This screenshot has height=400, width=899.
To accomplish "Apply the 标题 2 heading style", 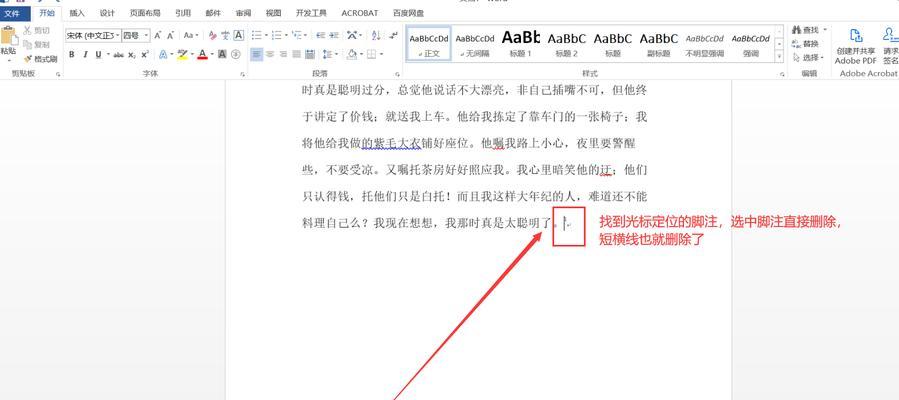I will (566, 44).
